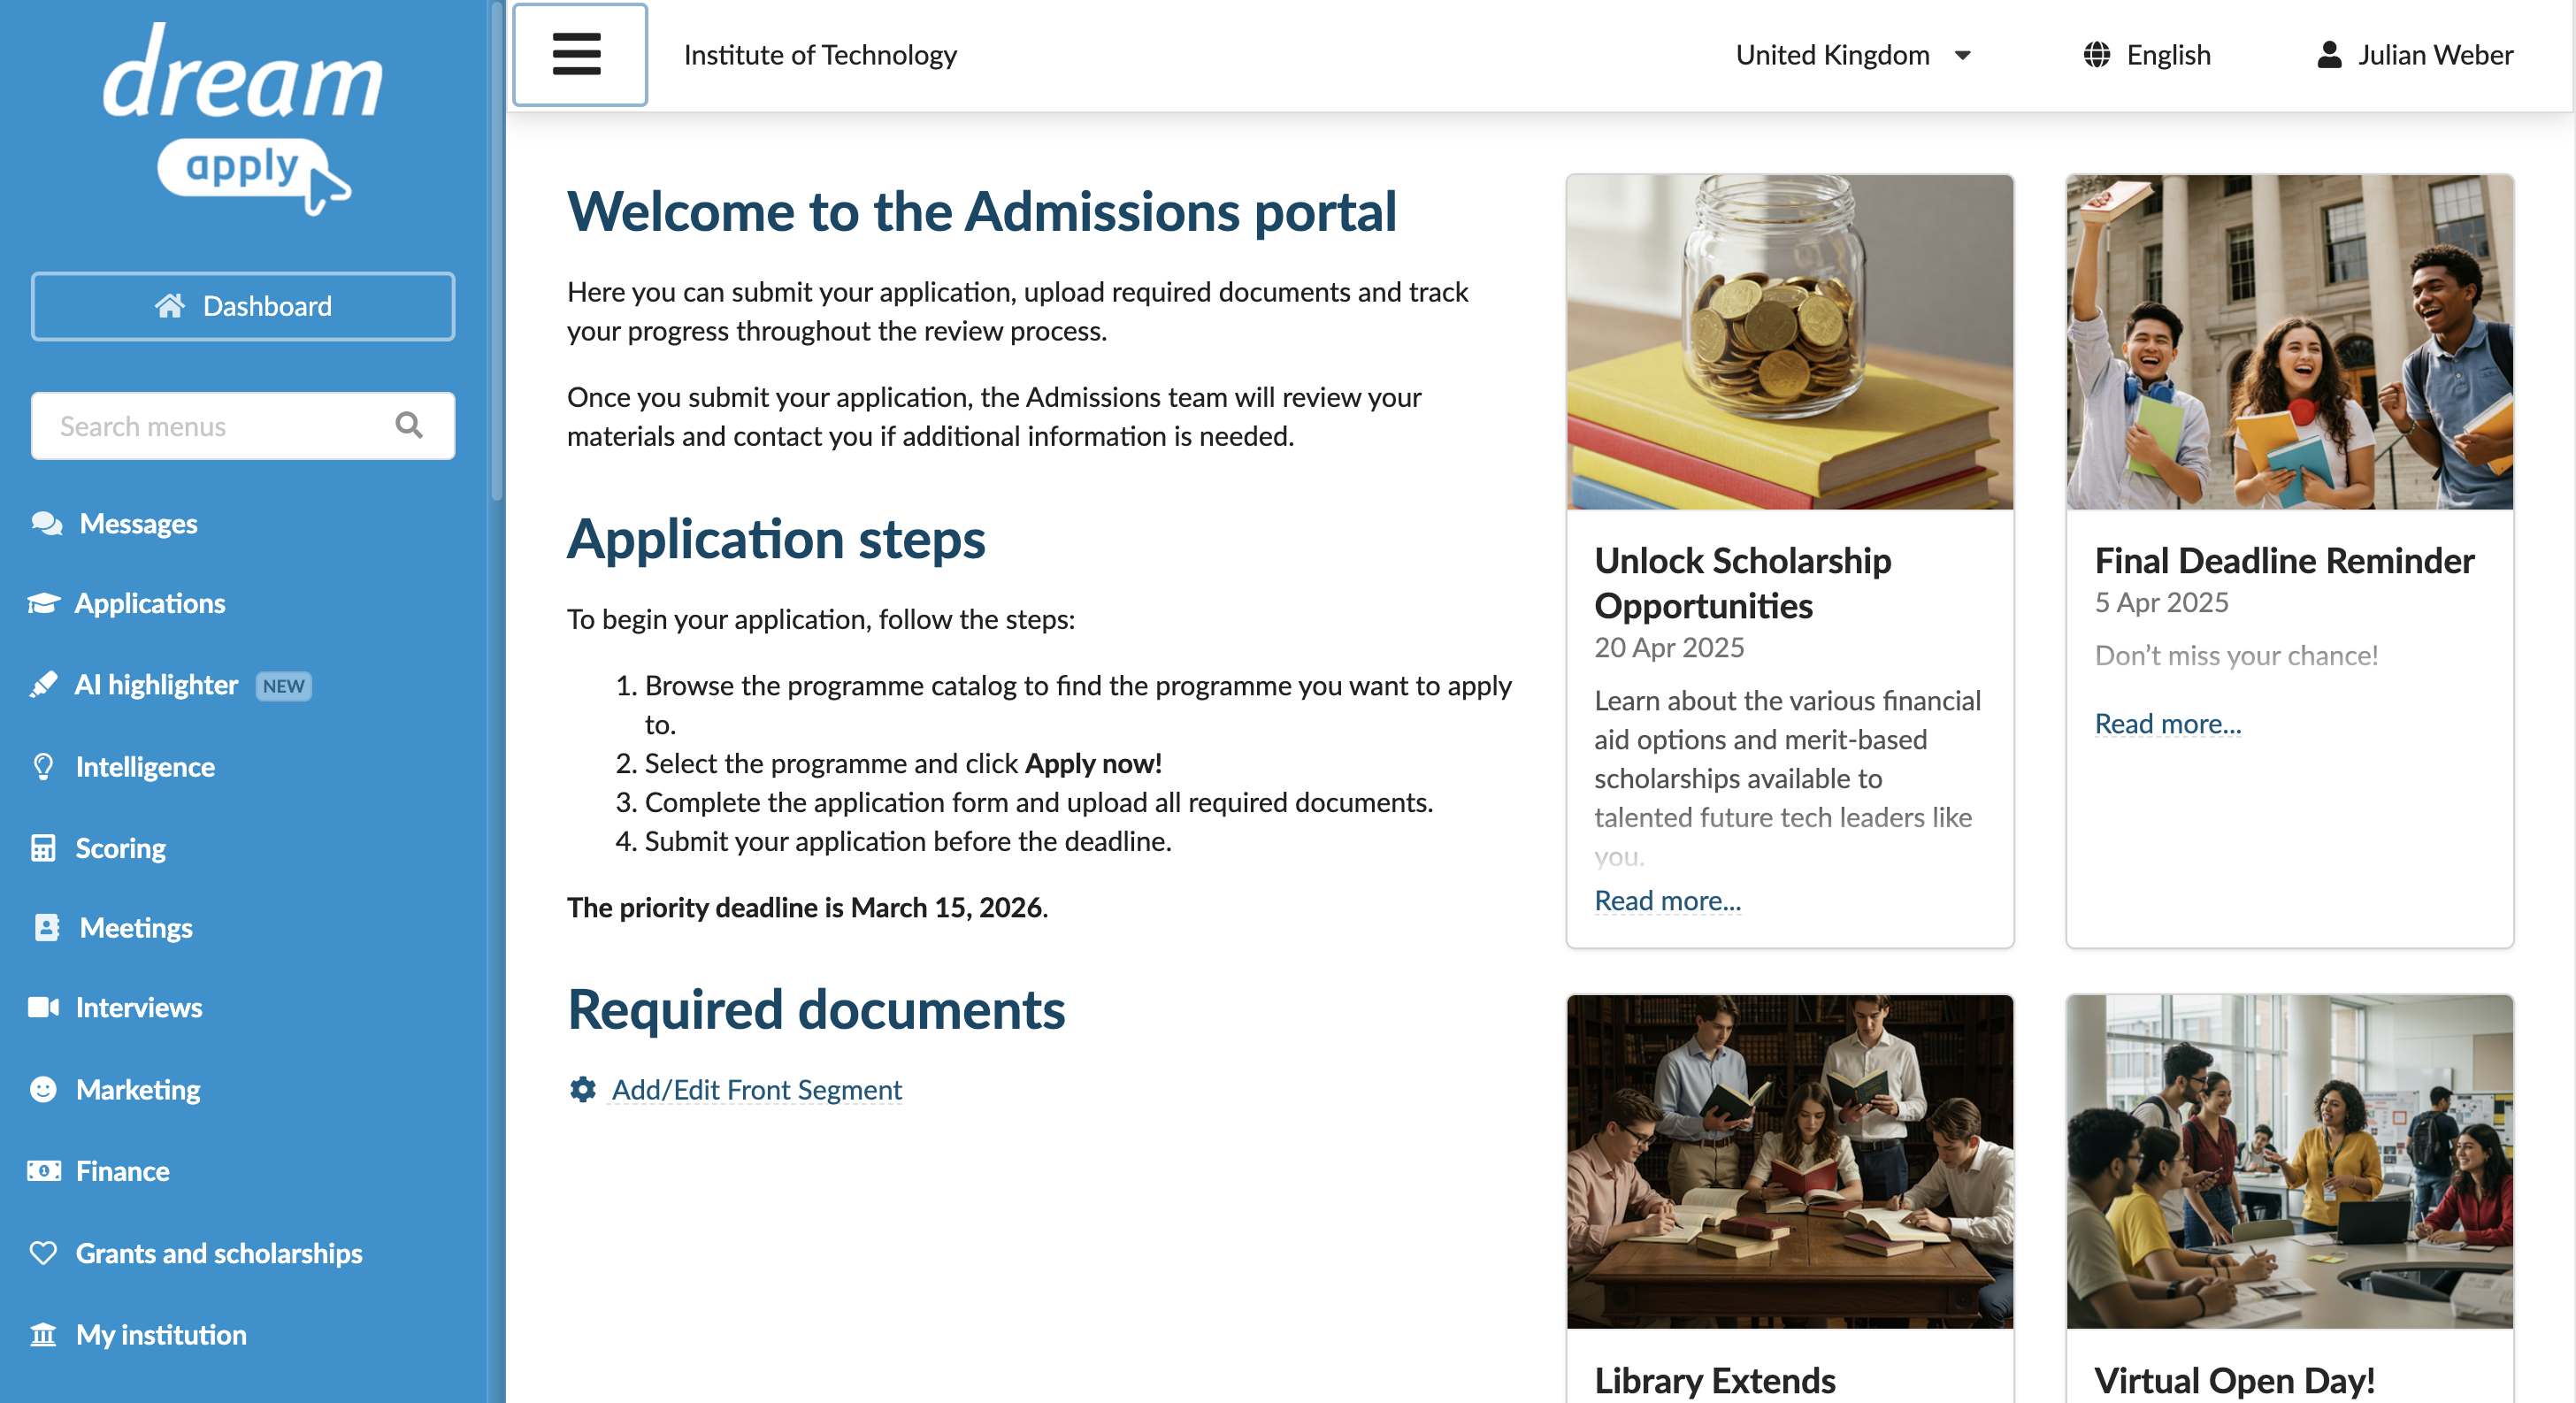The width and height of the screenshot is (2576, 1403).
Task: Click the AI highlighter marker icon
Action: tap(43, 685)
